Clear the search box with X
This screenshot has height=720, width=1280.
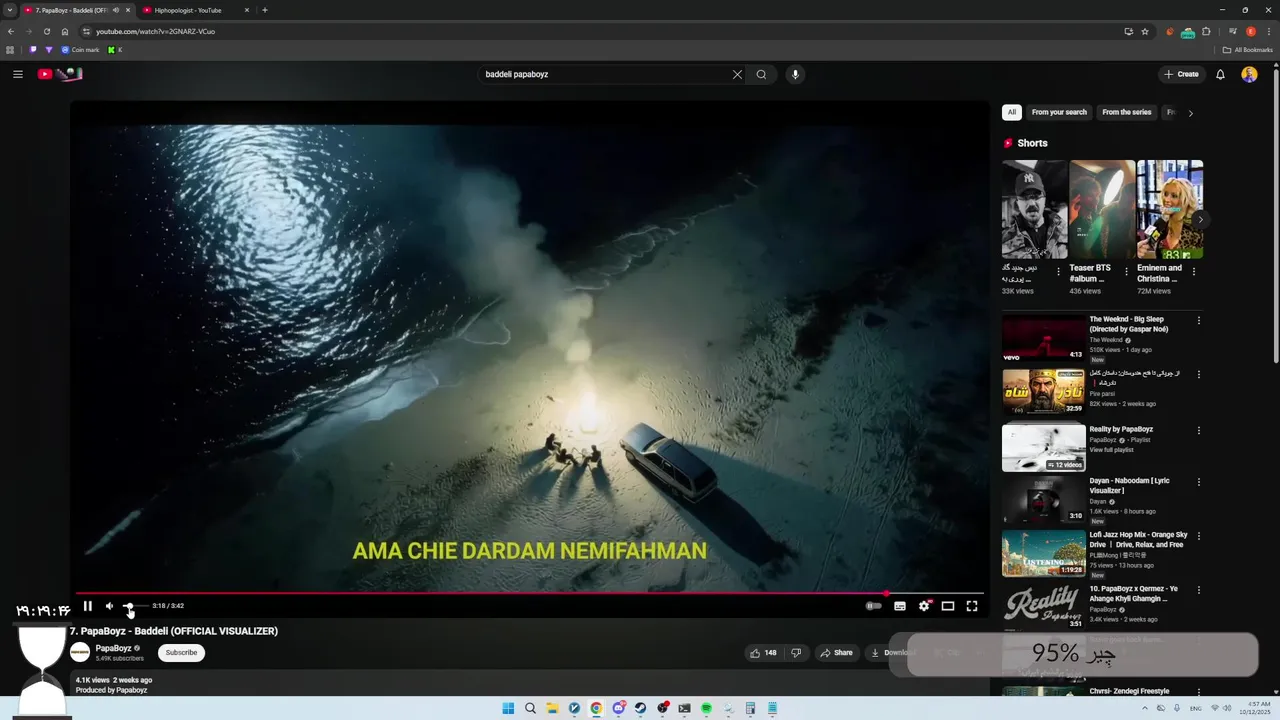(x=737, y=74)
